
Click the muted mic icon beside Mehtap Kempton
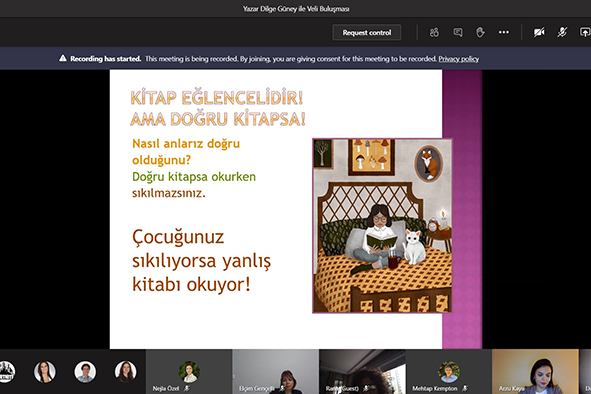click(x=465, y=388)
